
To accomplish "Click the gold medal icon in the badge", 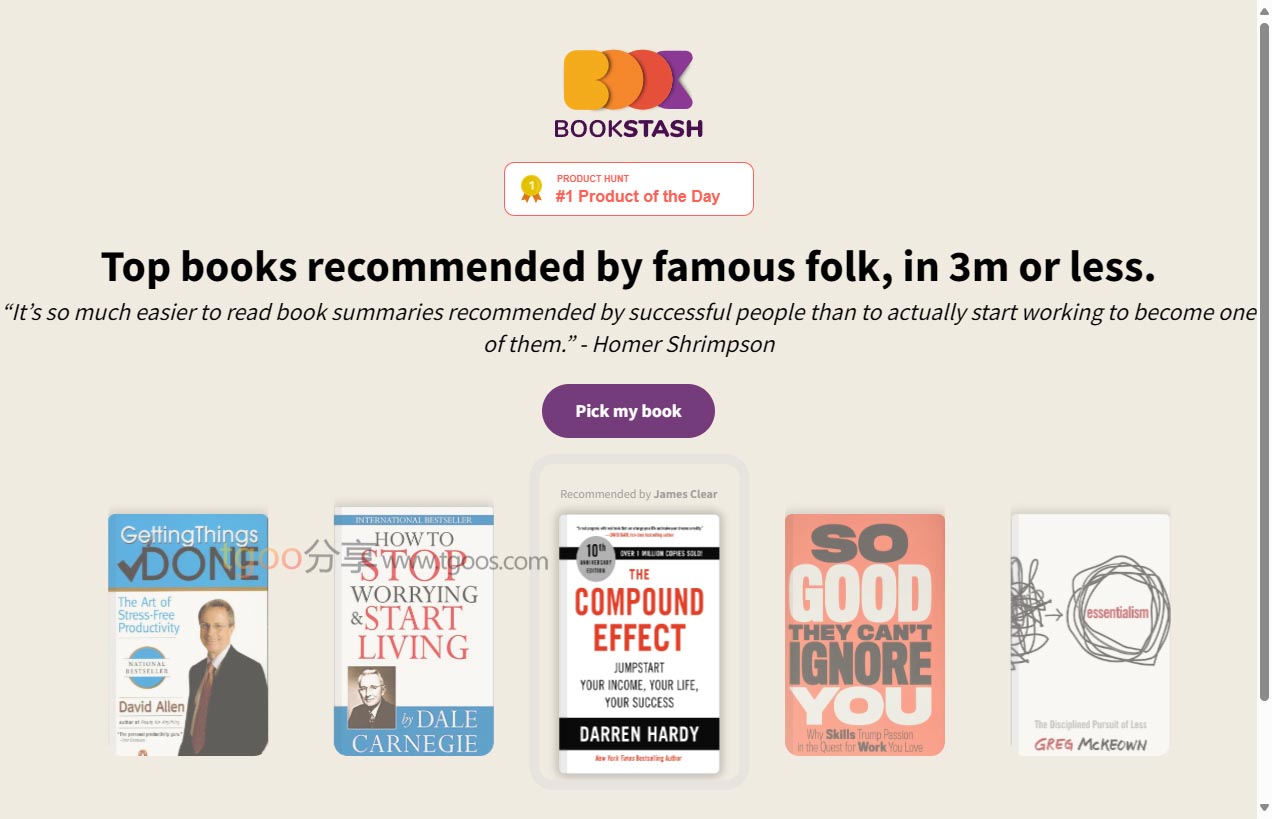I will pyautogui.click(x=531, y=188).
